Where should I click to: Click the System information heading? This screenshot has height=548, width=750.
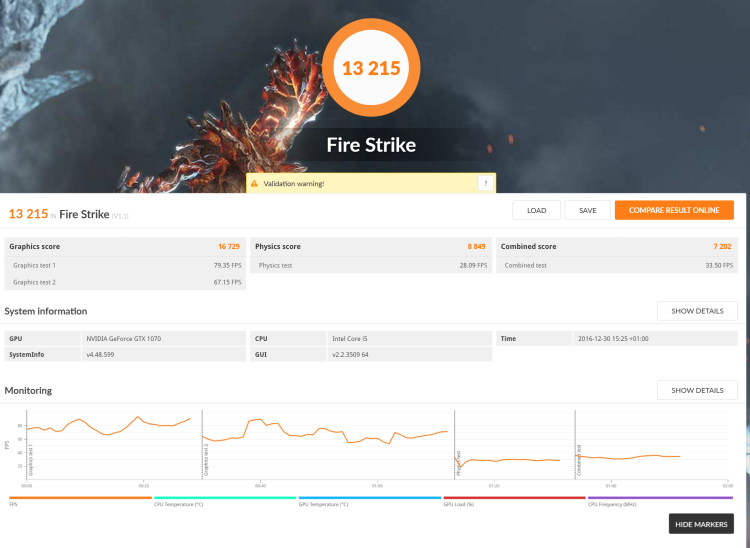[x=46, y=311]
